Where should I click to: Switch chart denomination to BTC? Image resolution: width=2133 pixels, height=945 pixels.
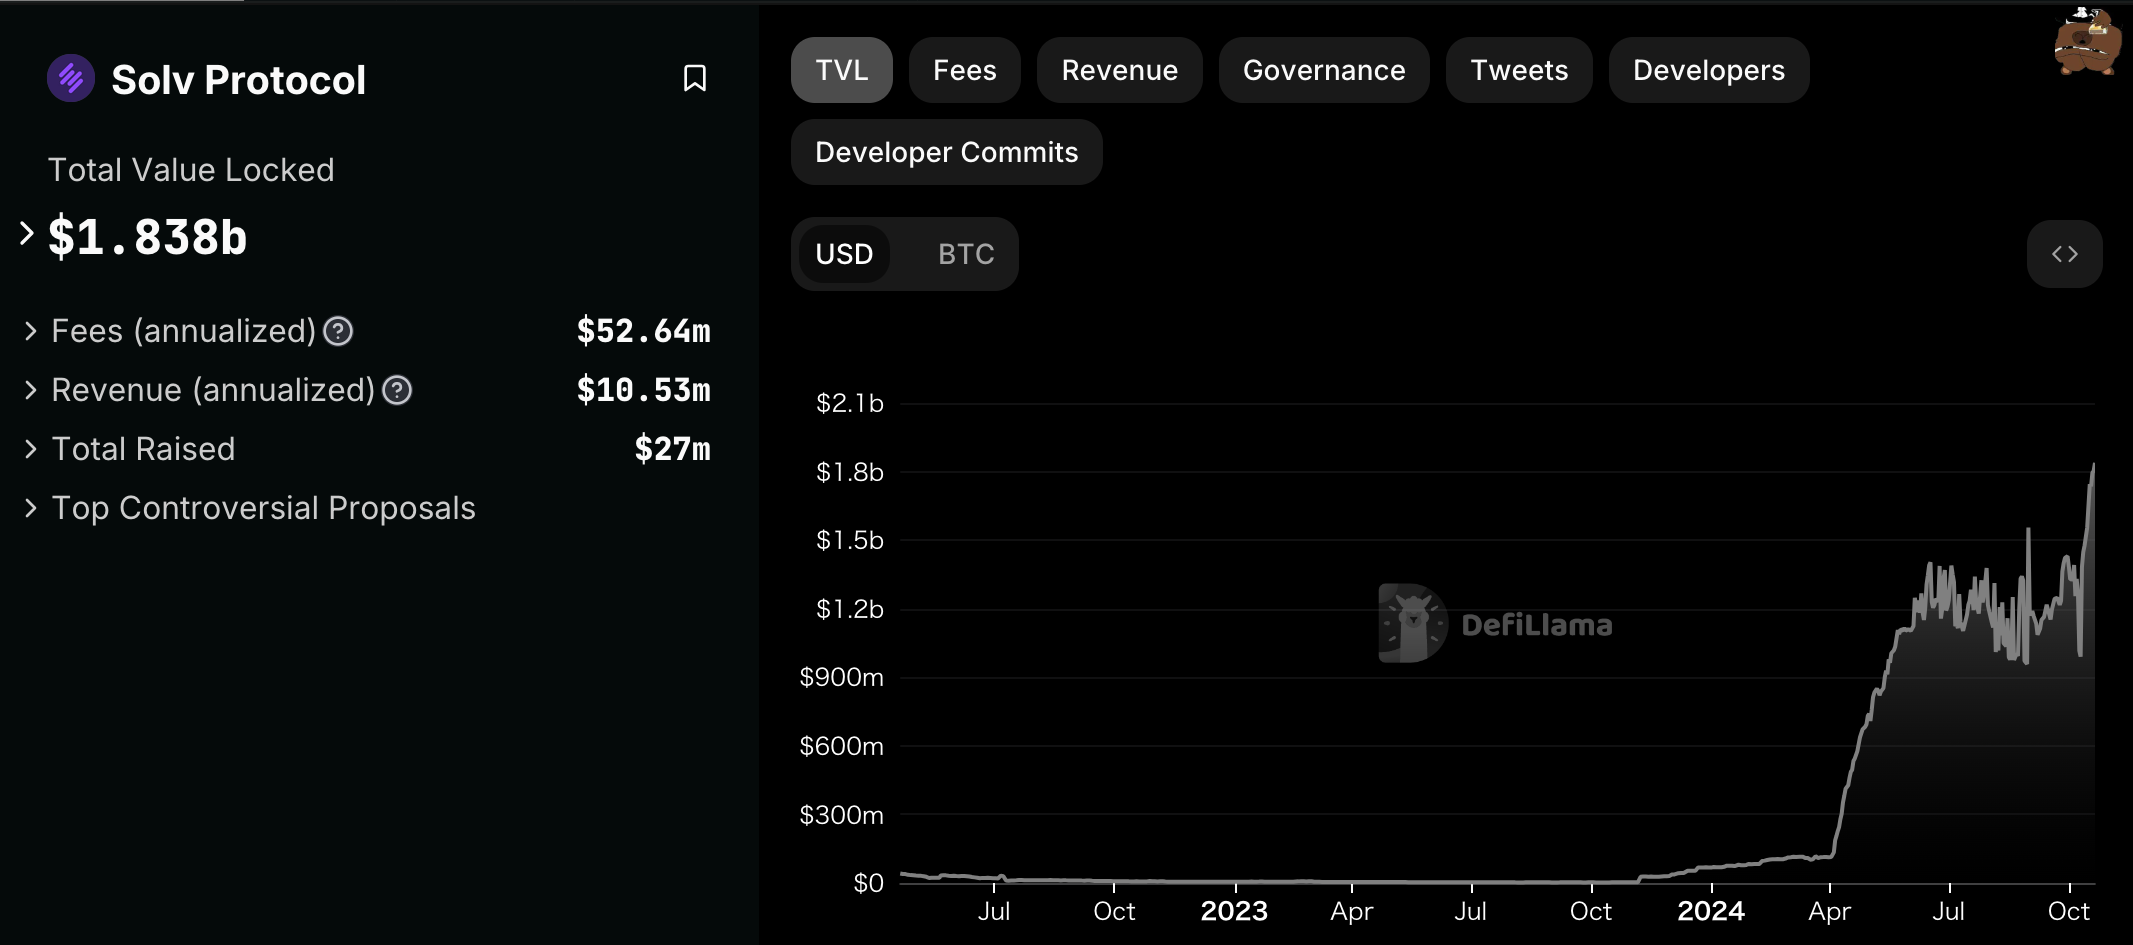coord(966,254)
